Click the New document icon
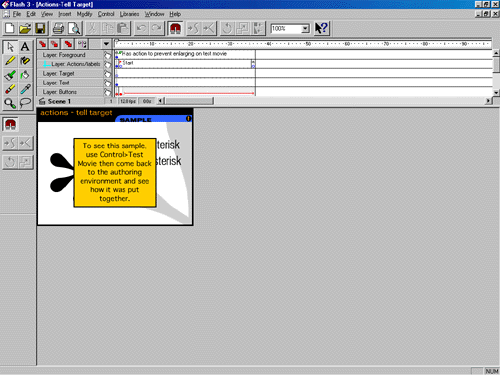The image size is (500, 375). click(x=10, y=28)
